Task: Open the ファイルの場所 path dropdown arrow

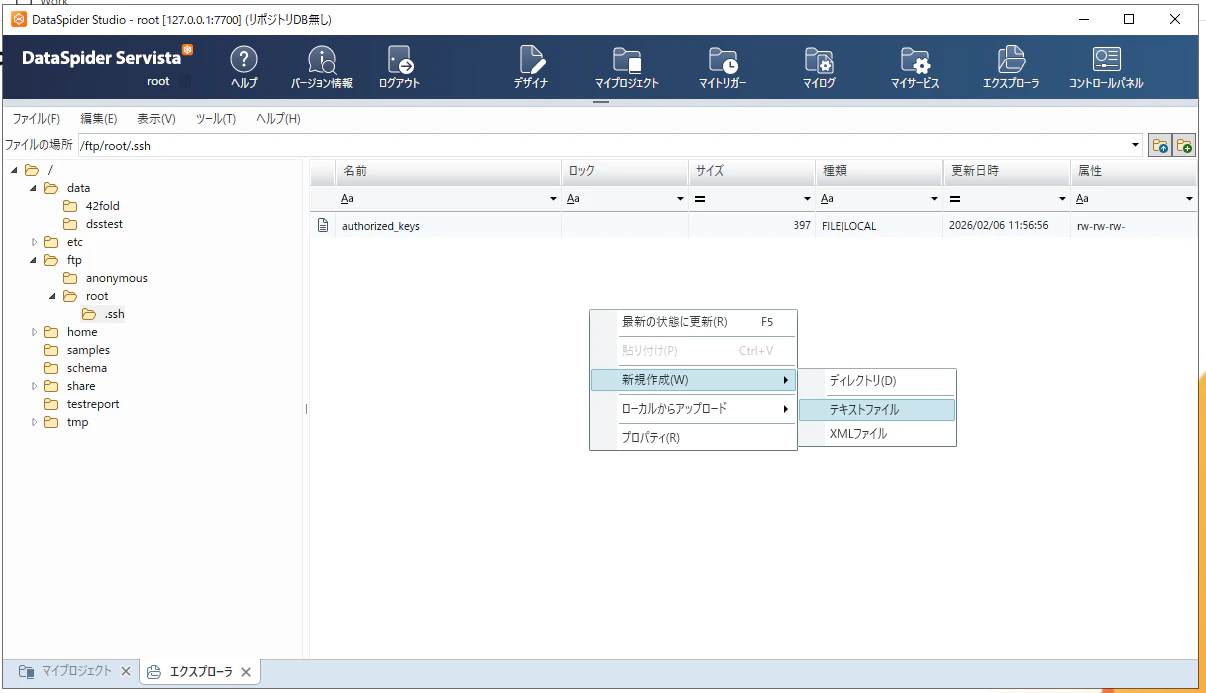Action: tap(1136, 146)
